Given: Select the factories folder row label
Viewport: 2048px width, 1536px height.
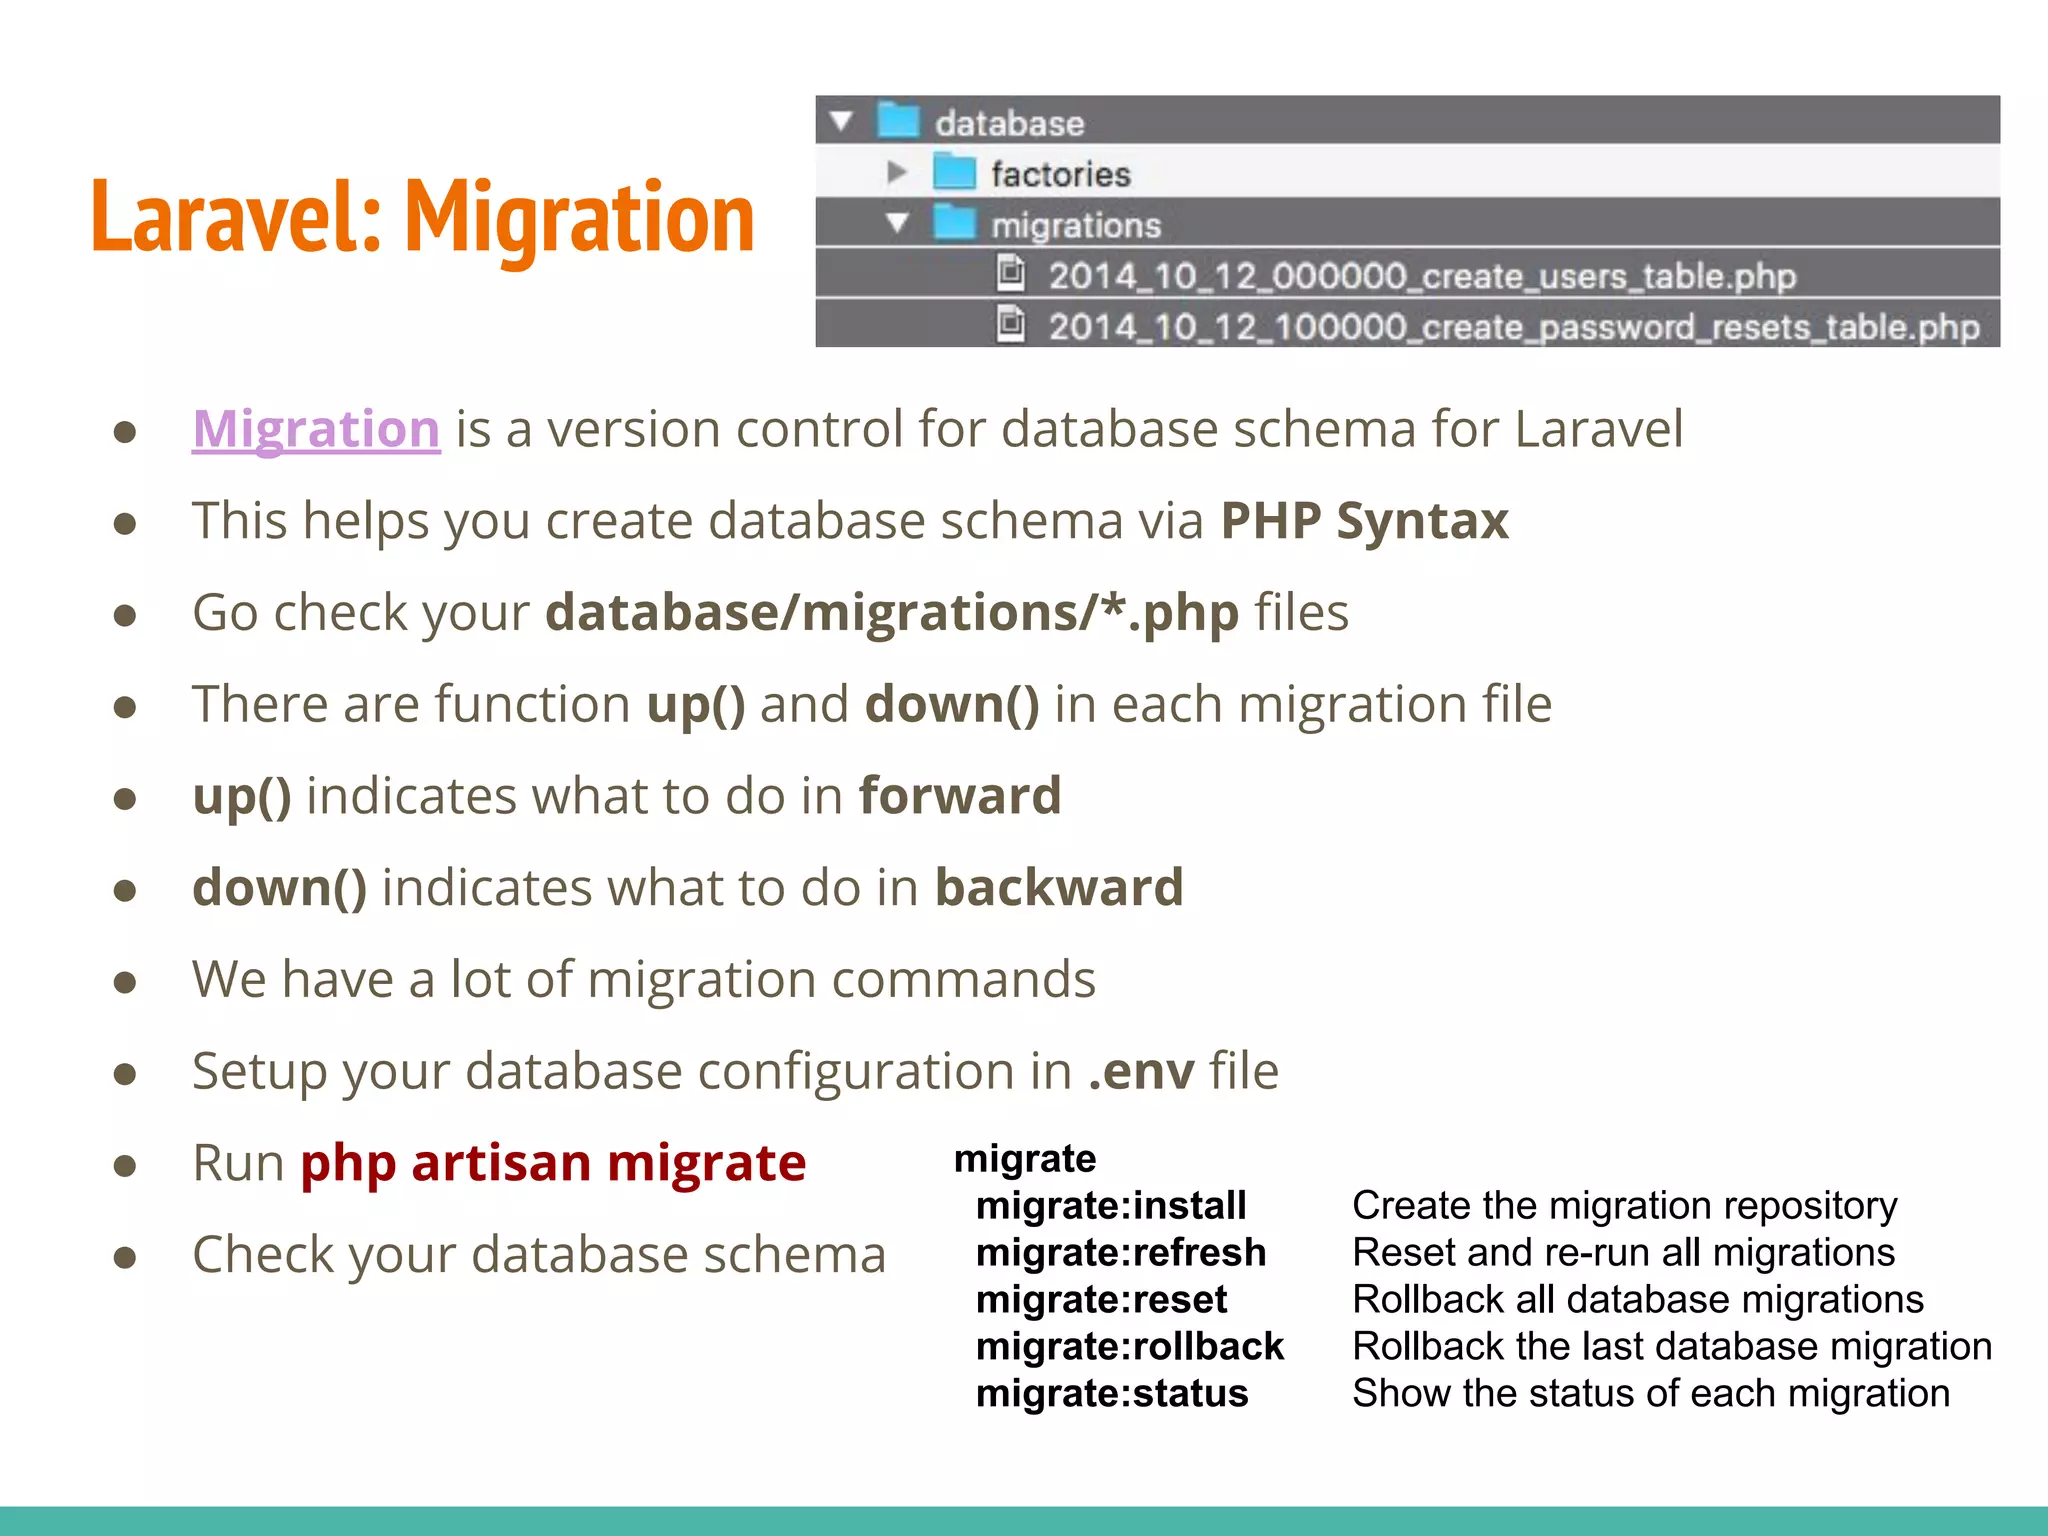Looking at the screenshot, I should (1060, 174).
